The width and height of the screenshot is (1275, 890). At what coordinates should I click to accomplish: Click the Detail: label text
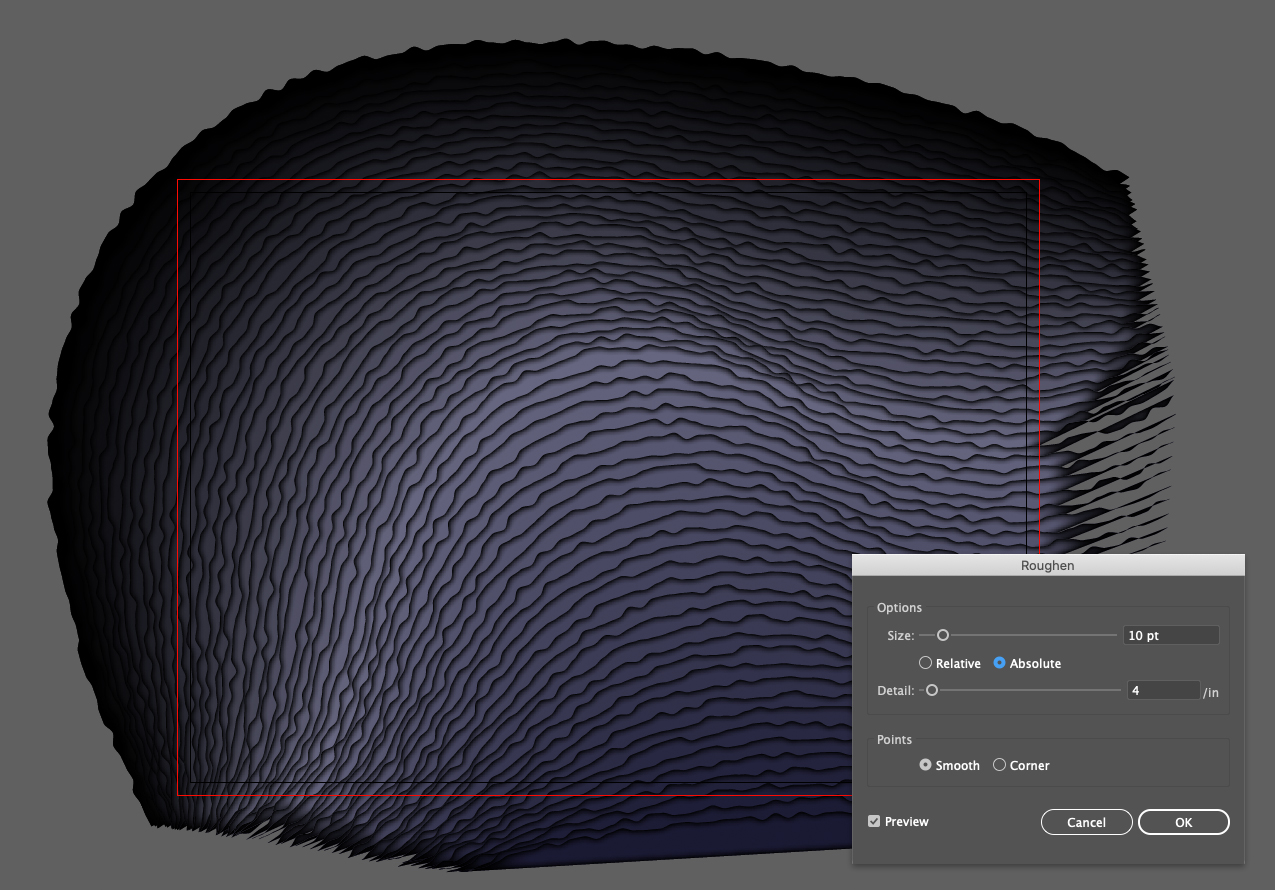[895, 690]
